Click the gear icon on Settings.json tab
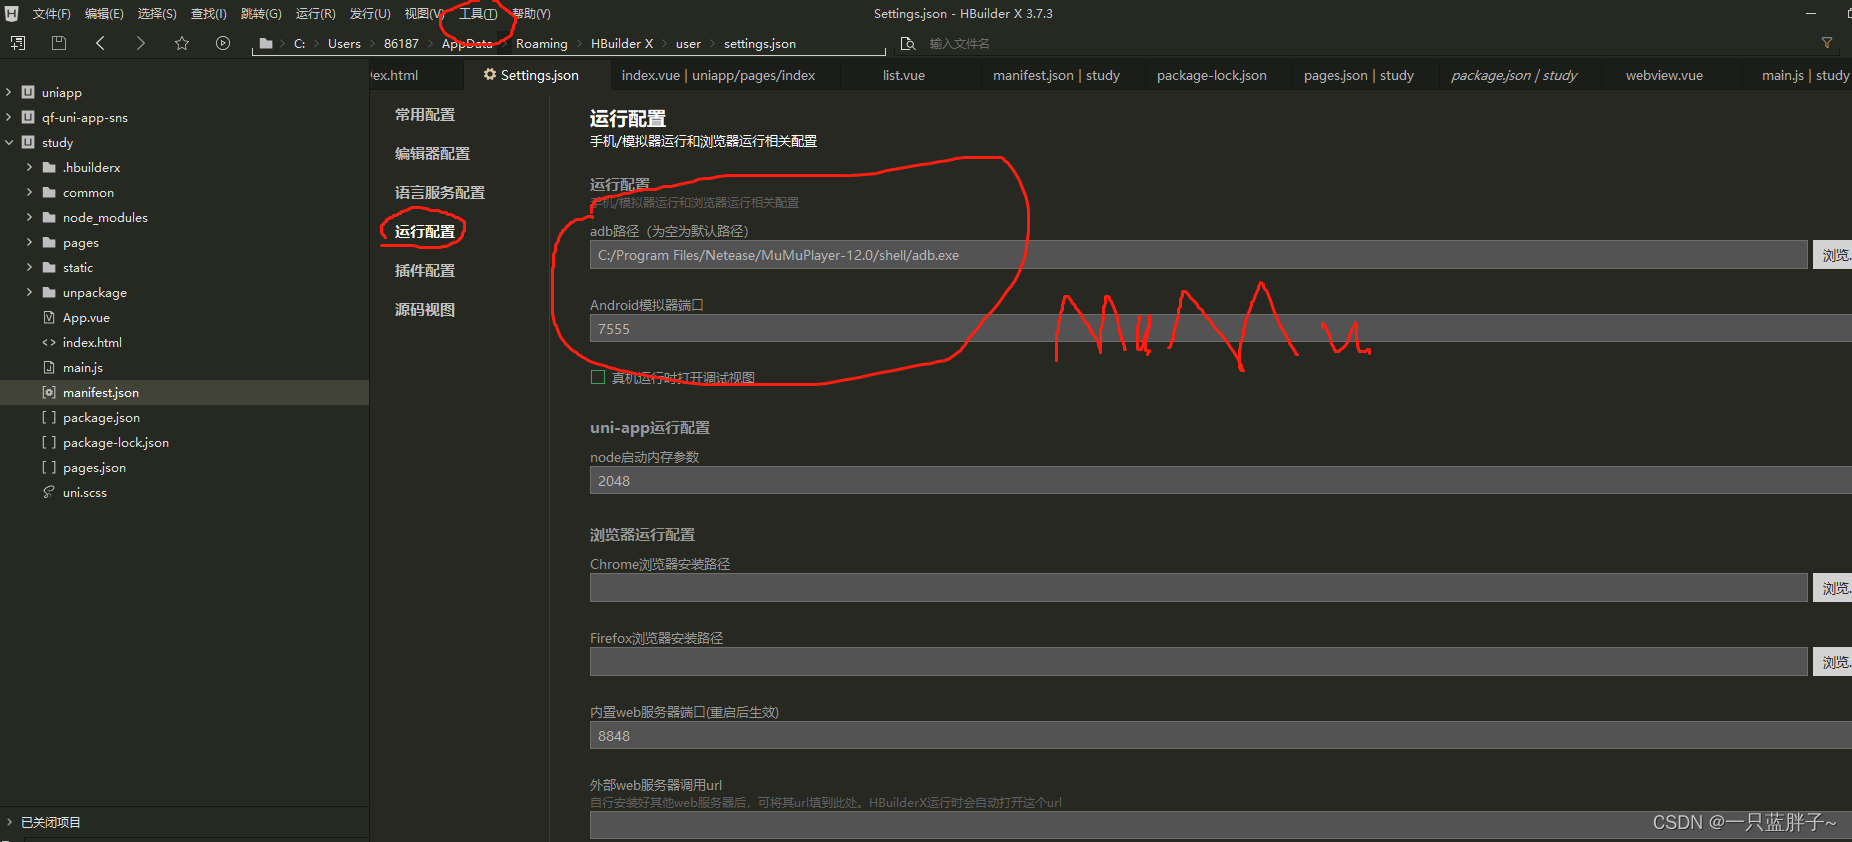1852x842 pixels. click(x=490, y=74)
